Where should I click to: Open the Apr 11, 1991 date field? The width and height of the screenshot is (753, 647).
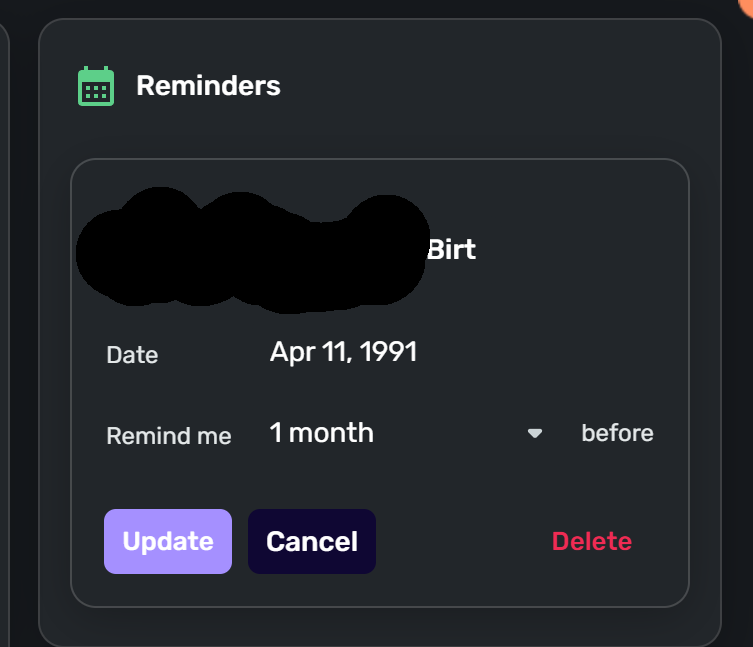(x=343, y=352)
